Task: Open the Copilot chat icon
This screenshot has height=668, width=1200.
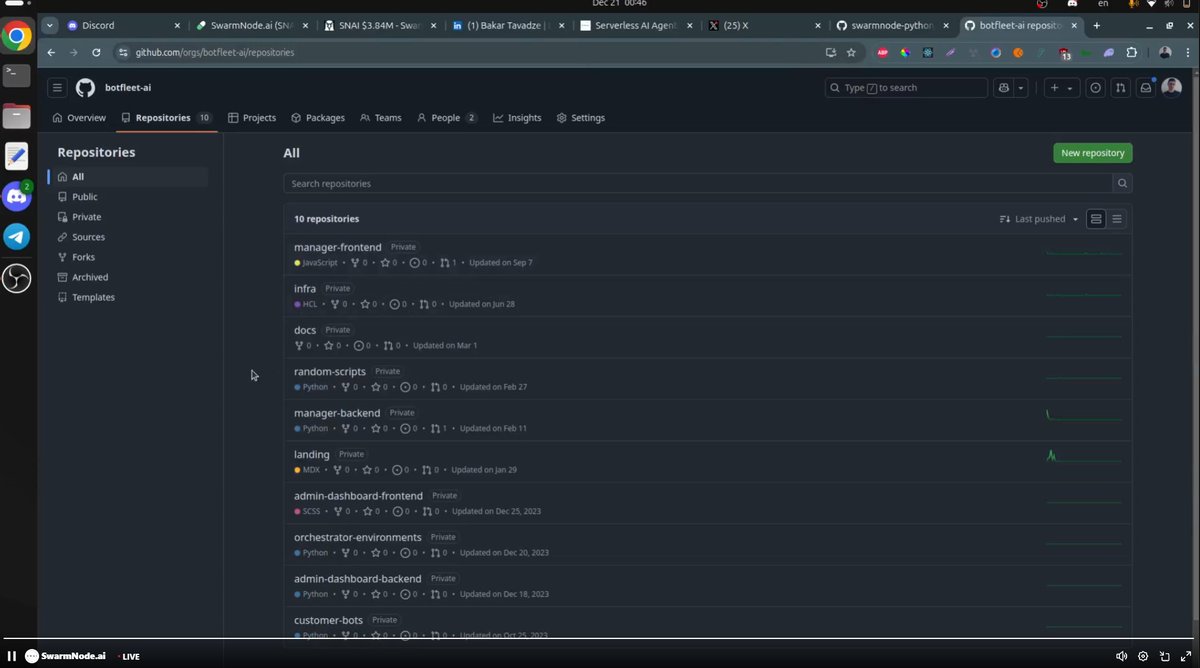Action: pos(1004,88)
